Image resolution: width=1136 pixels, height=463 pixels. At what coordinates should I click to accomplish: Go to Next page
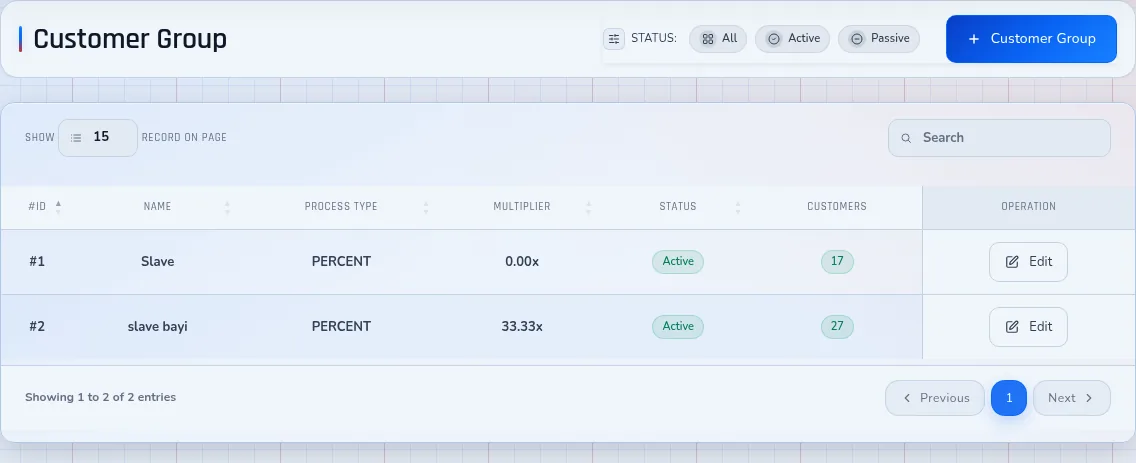point(1072,398)
